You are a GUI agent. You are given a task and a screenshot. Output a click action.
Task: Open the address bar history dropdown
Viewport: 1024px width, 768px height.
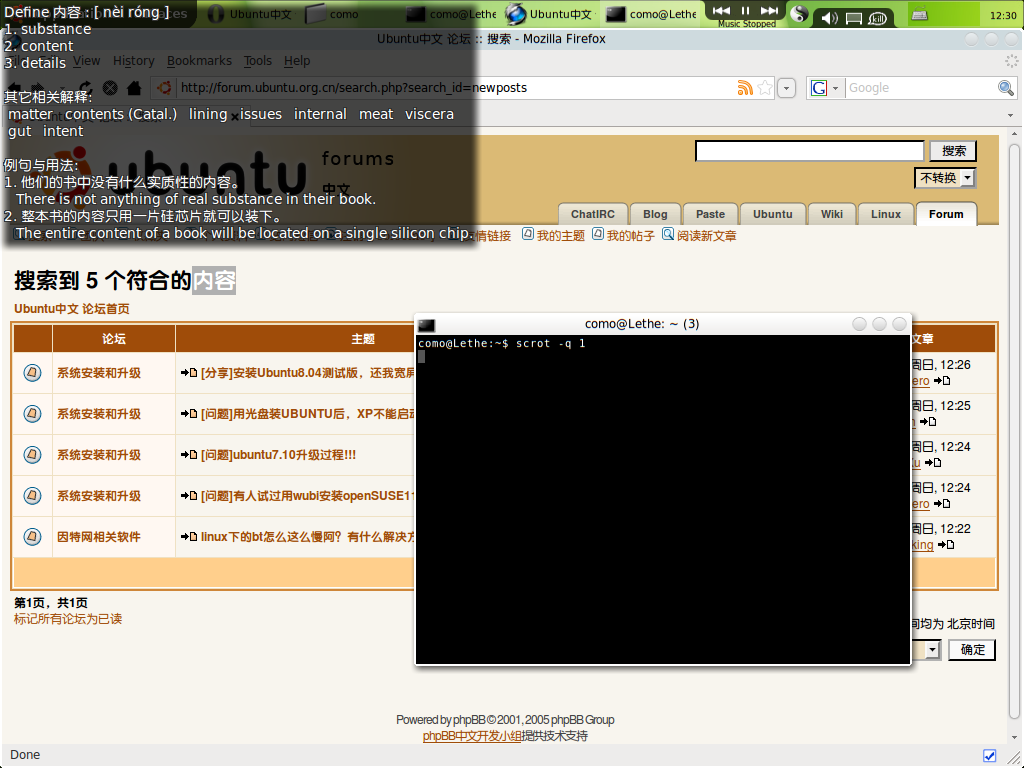tap(786, 88)
